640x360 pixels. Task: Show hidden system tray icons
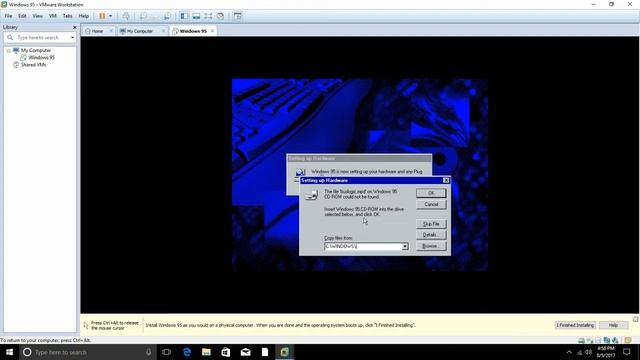coord(569,352)
